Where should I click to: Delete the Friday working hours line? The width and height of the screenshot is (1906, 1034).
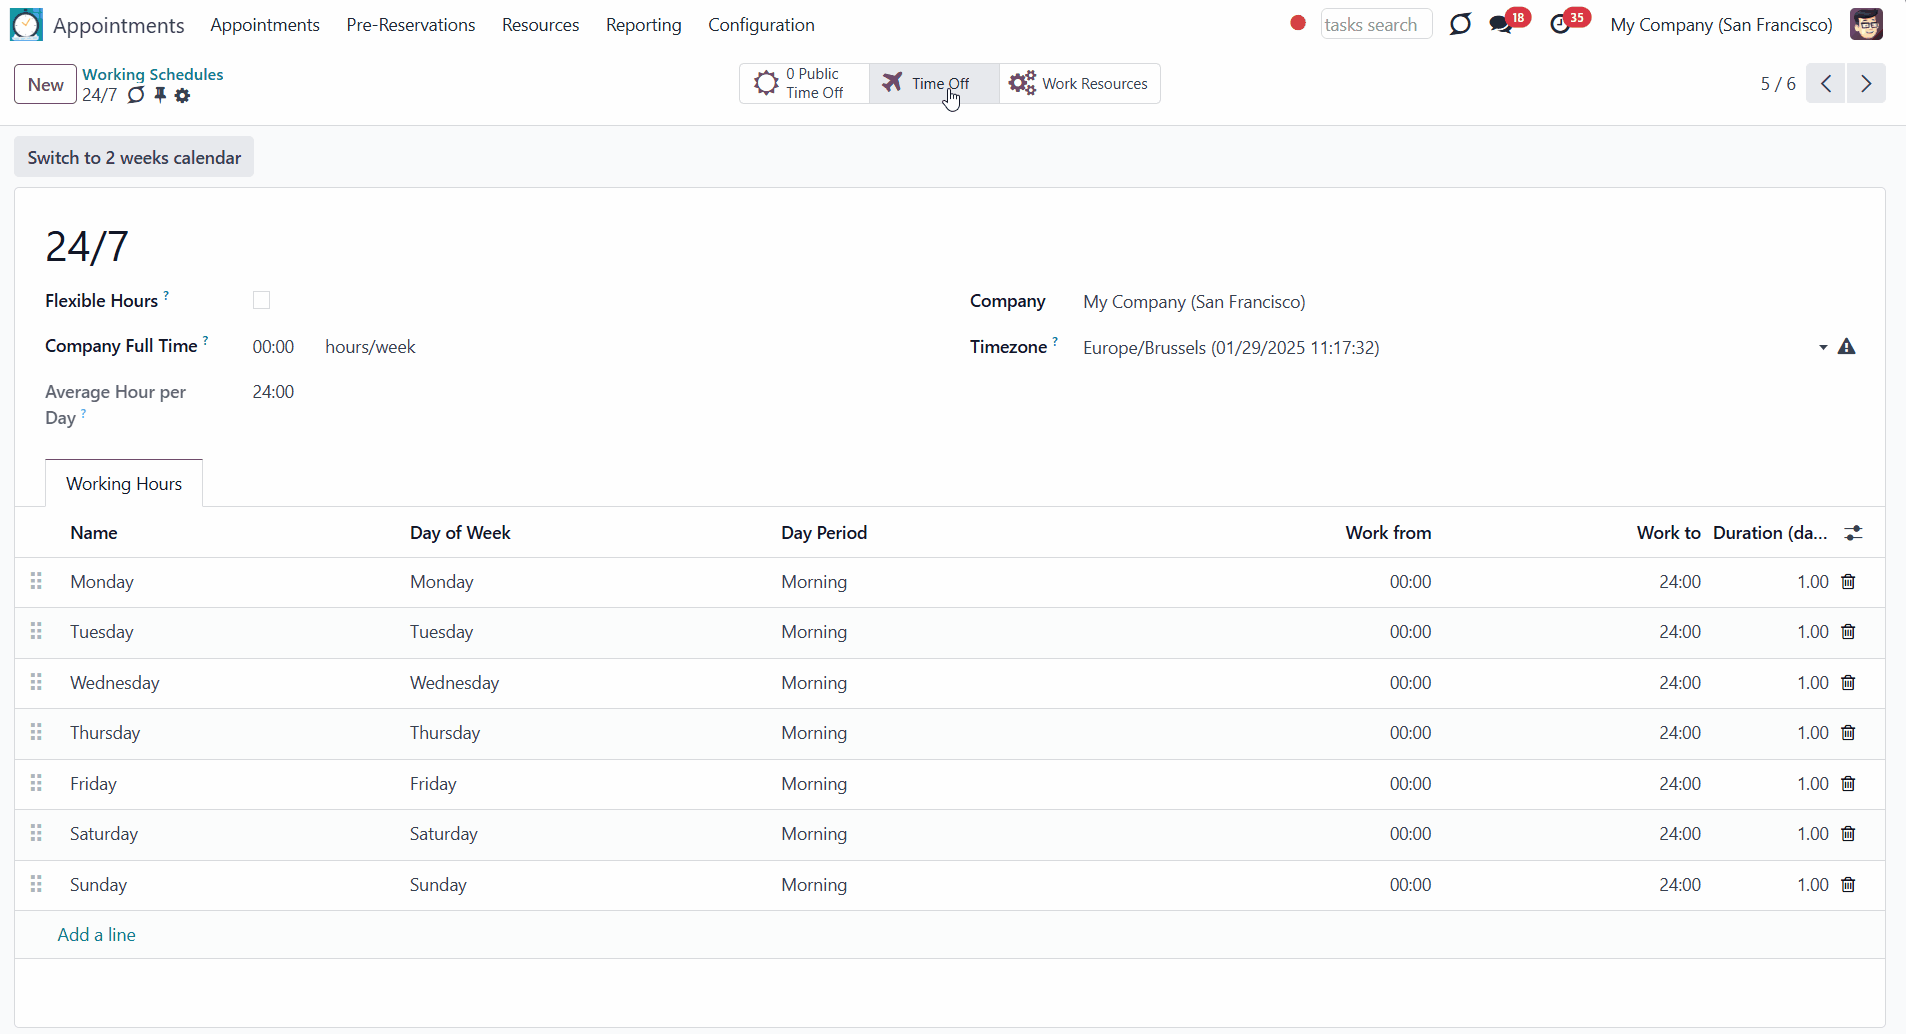1848,784
